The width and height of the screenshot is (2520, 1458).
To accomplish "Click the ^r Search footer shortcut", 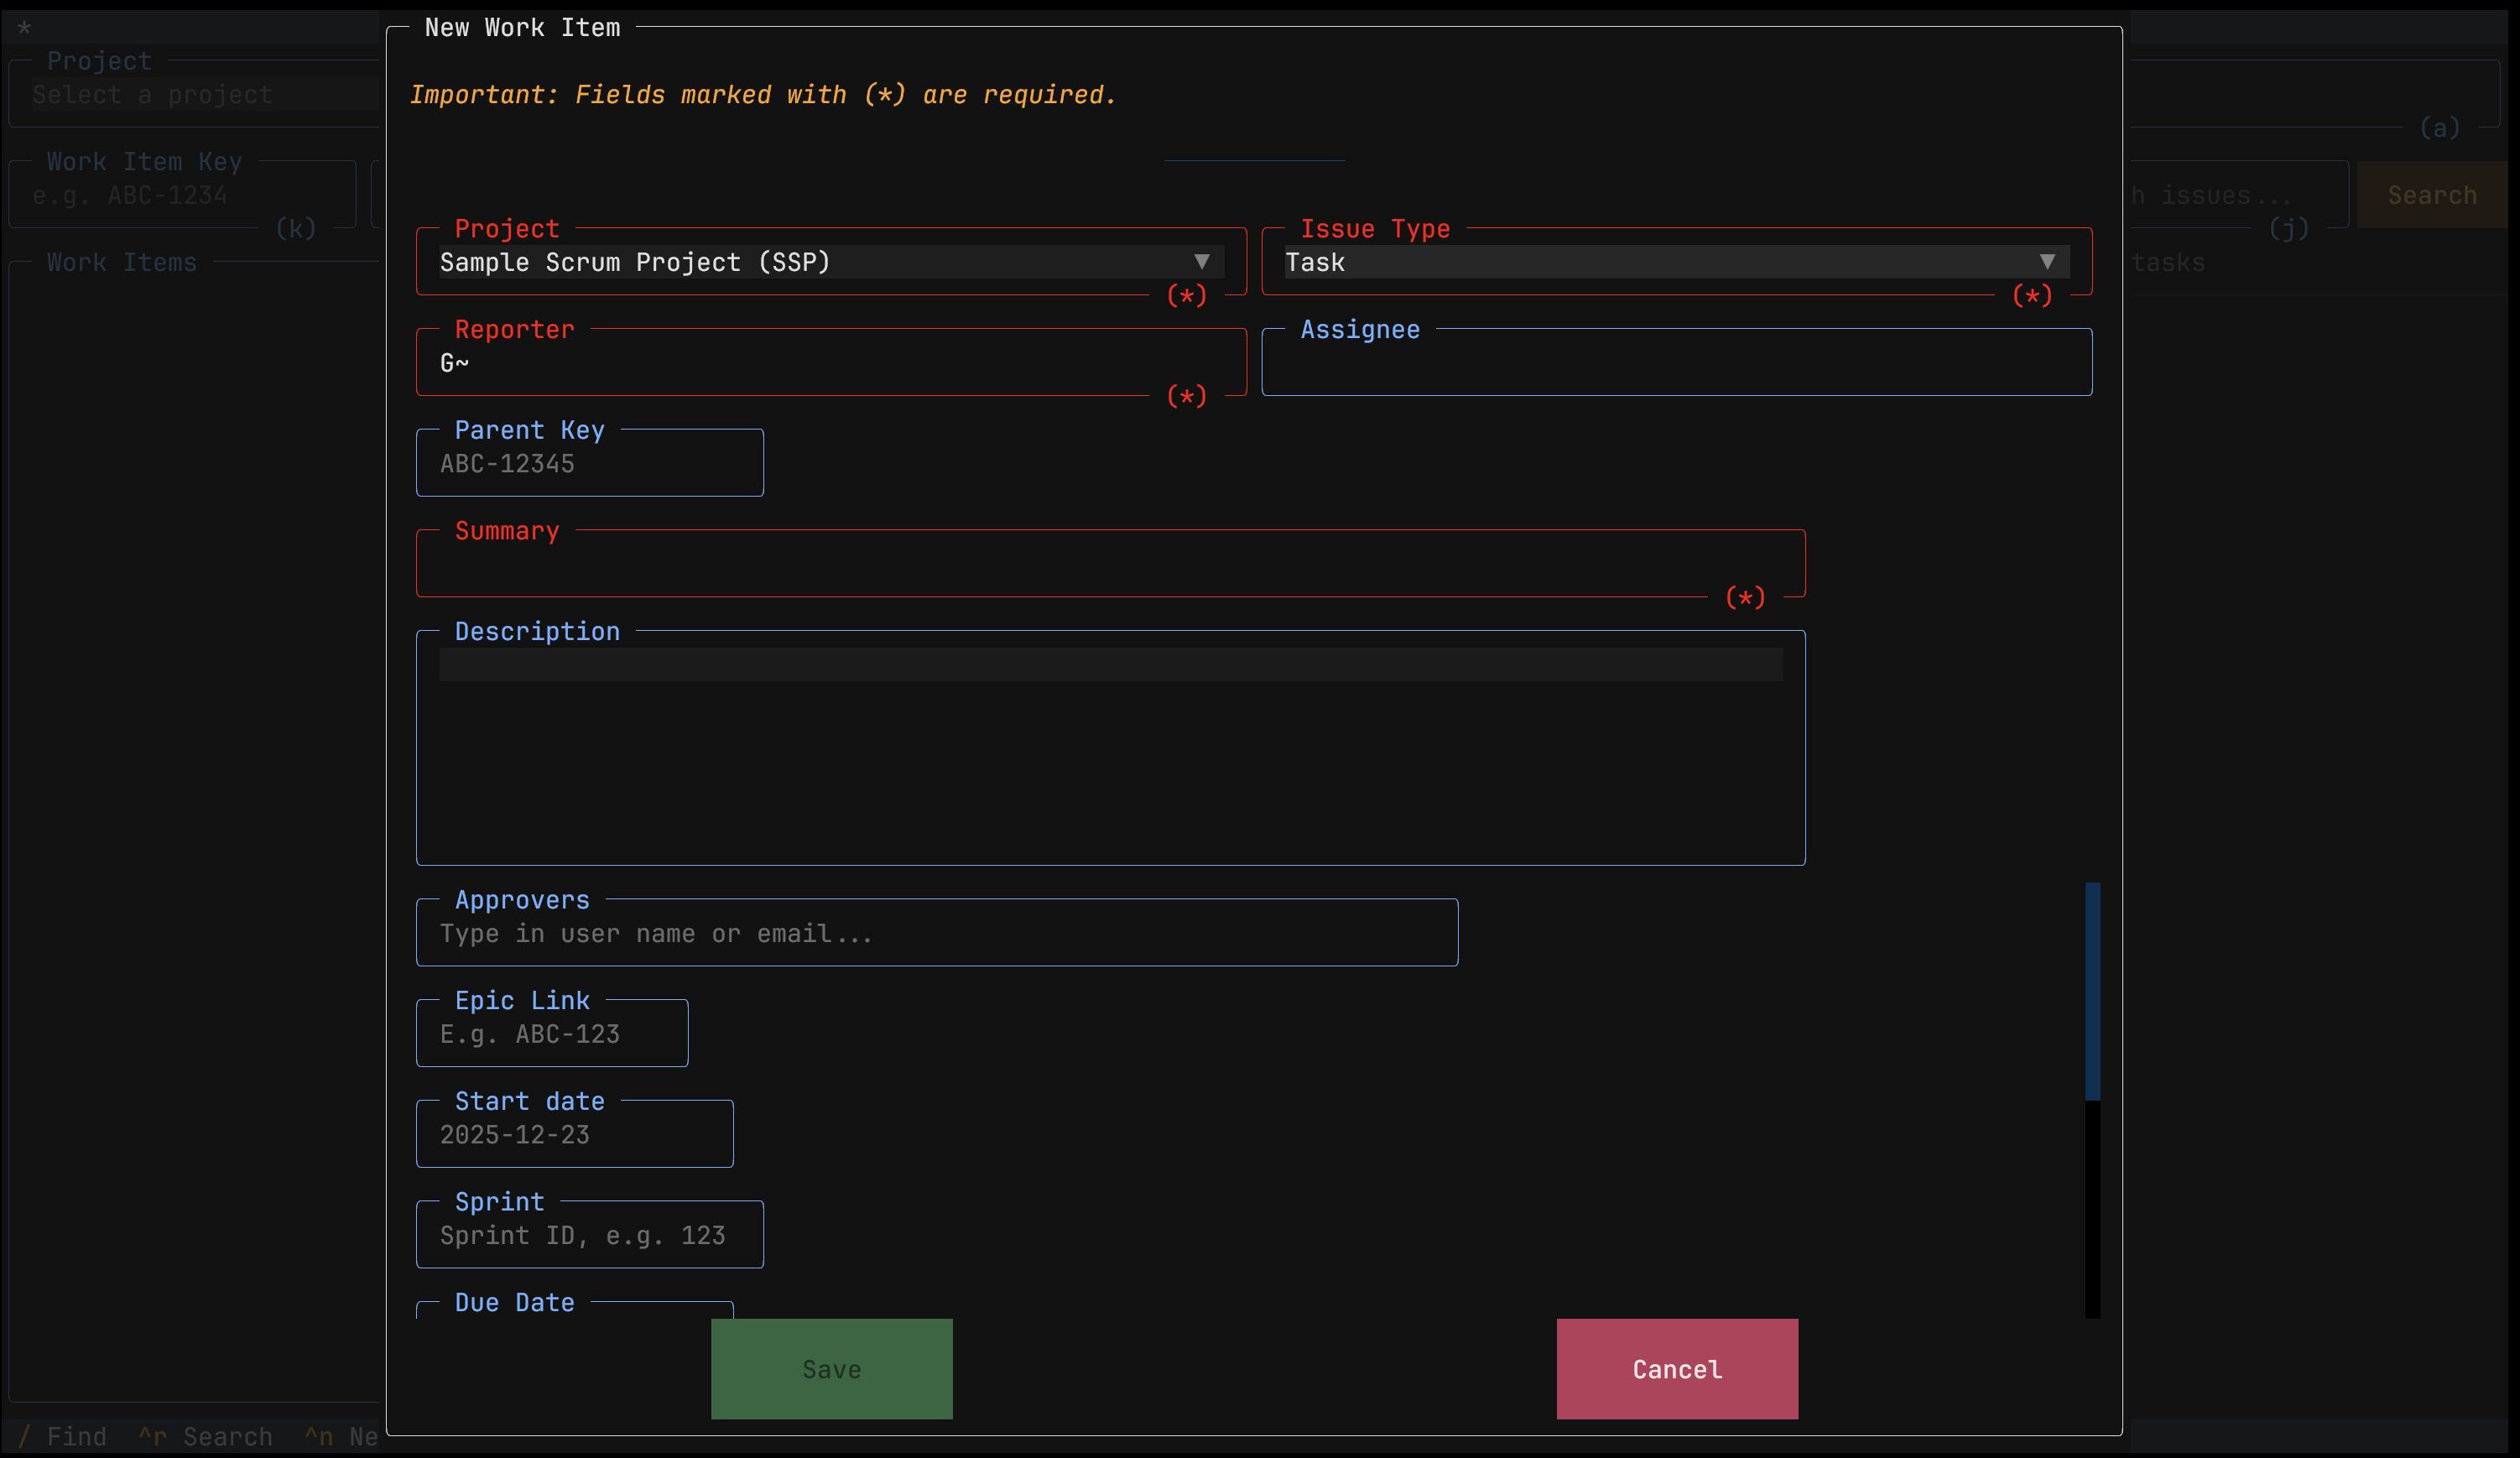I will (x=205, y=1437).
